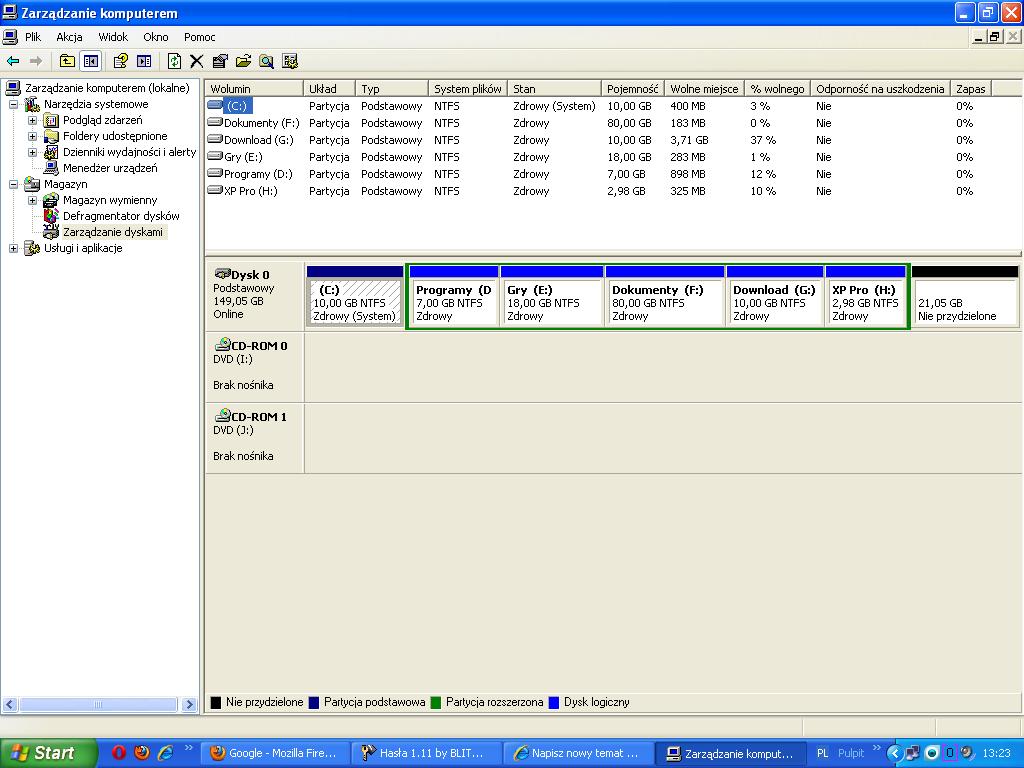1024x768 pixels.
Task: Expand the Podgląd zdarzeń node
Action: pyautogui.click(x=32, y=120)
